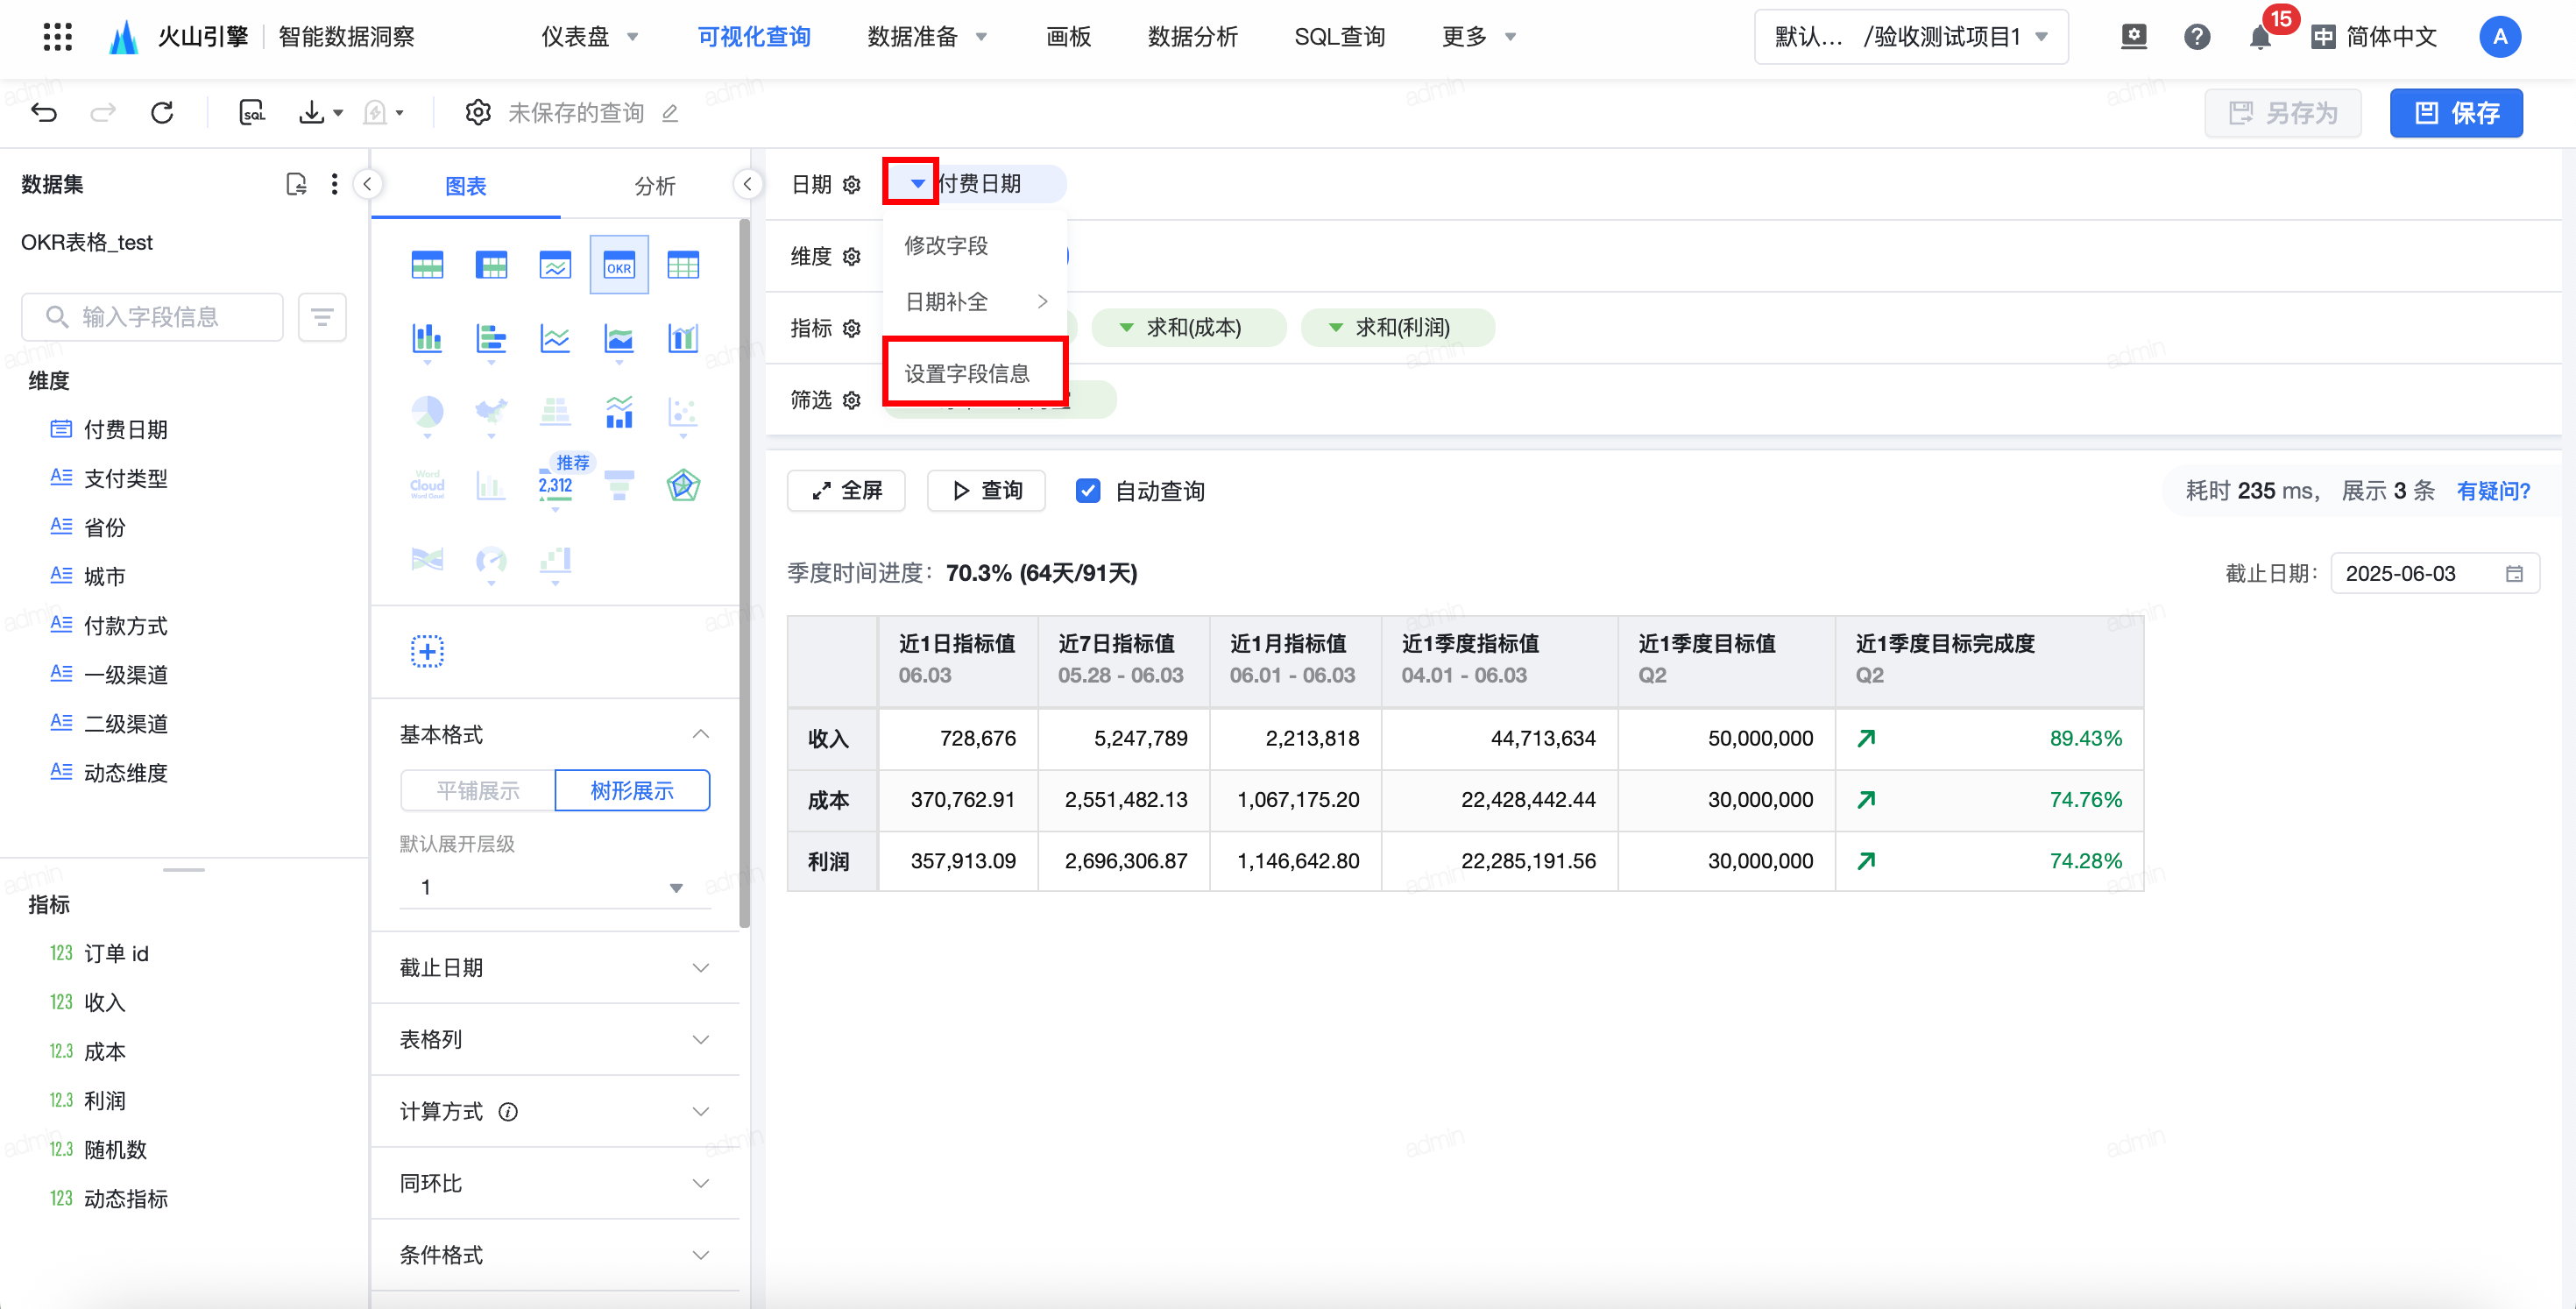Click the date row 日期 gear icon
This screenshot has height=1309, width=2576.
(852, 185)
